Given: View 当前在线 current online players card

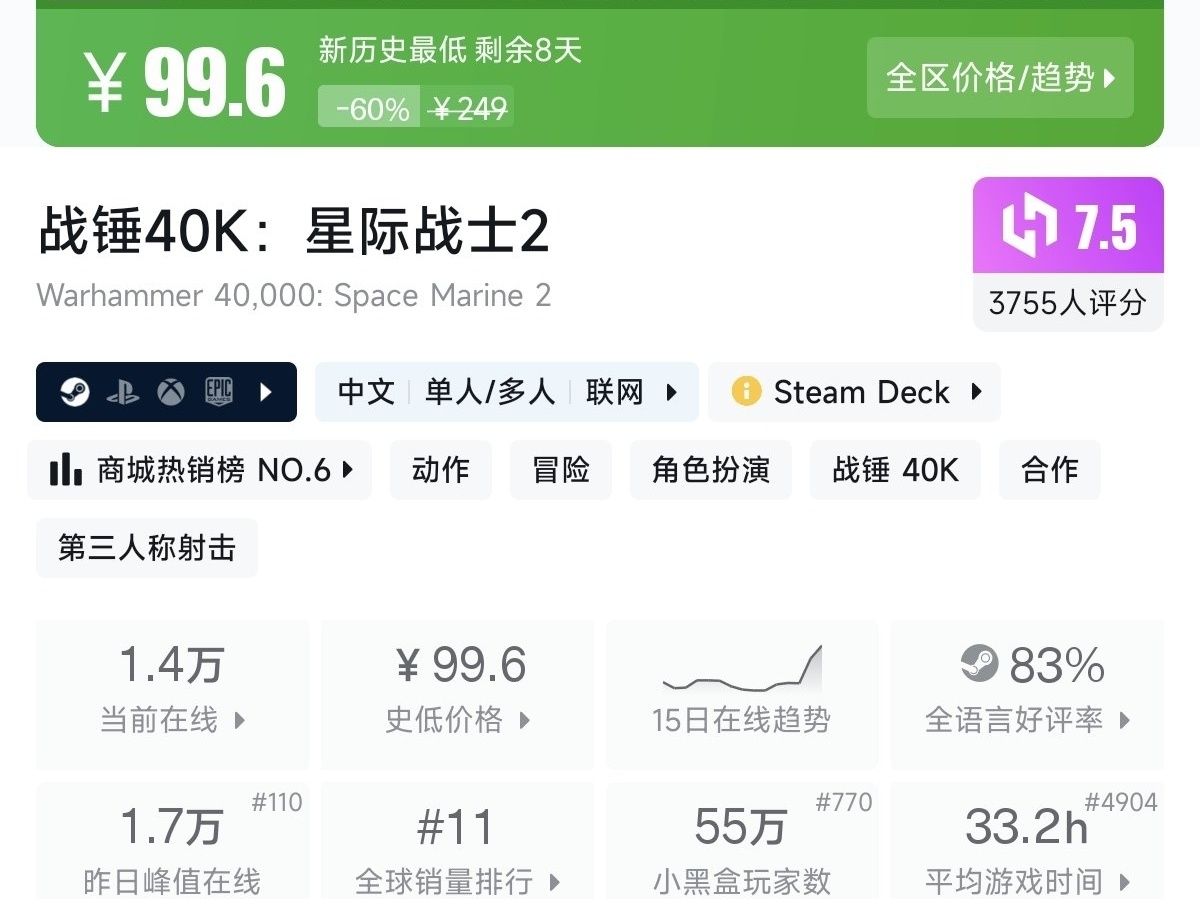Looking at the screenshot, I should click(172, 694).
